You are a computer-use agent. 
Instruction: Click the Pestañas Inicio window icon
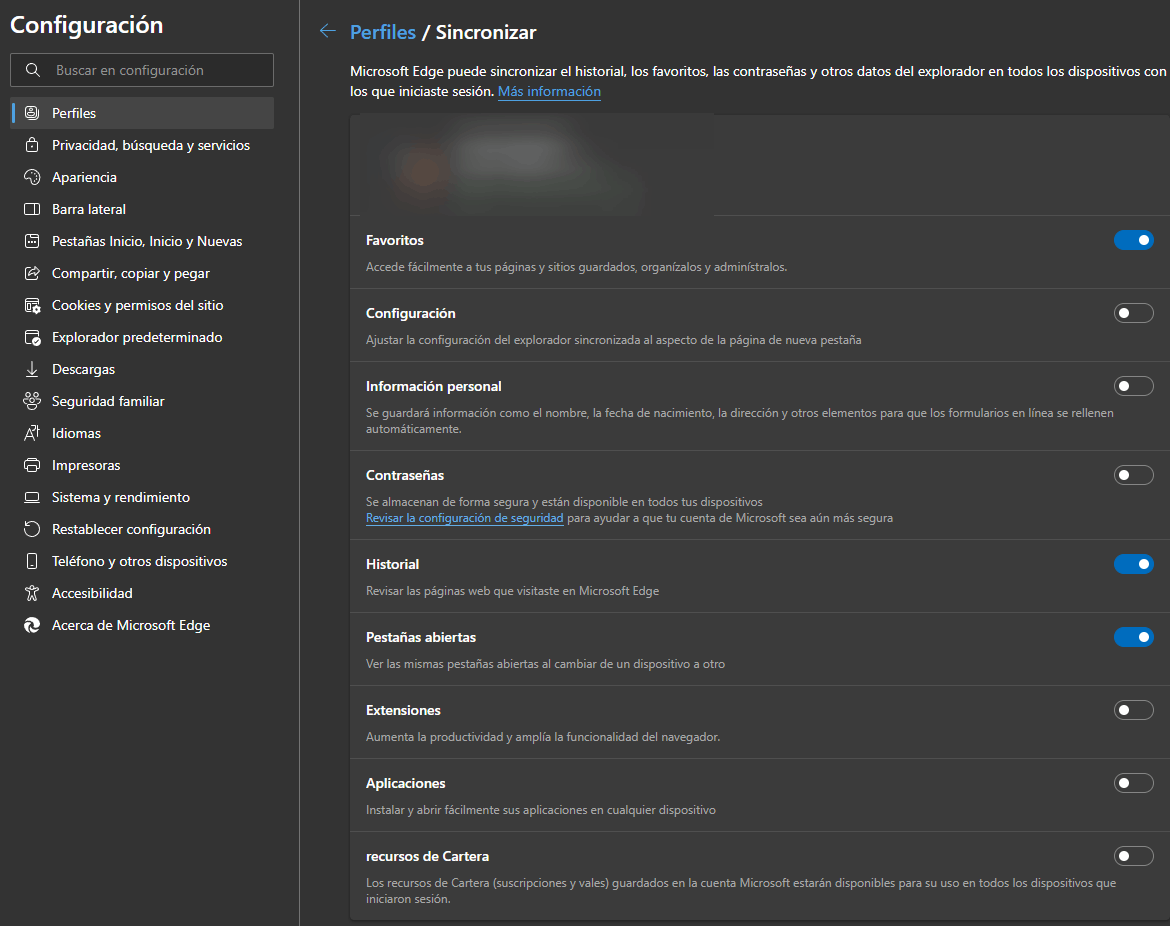[32, 241]
